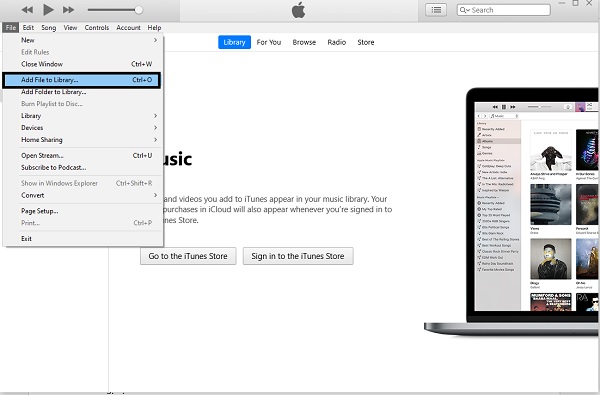Image resolution: width=600 pixels, height=395 pixels.
Task: Click Sign in to the iTunes Store
Action: pos(298,256)
